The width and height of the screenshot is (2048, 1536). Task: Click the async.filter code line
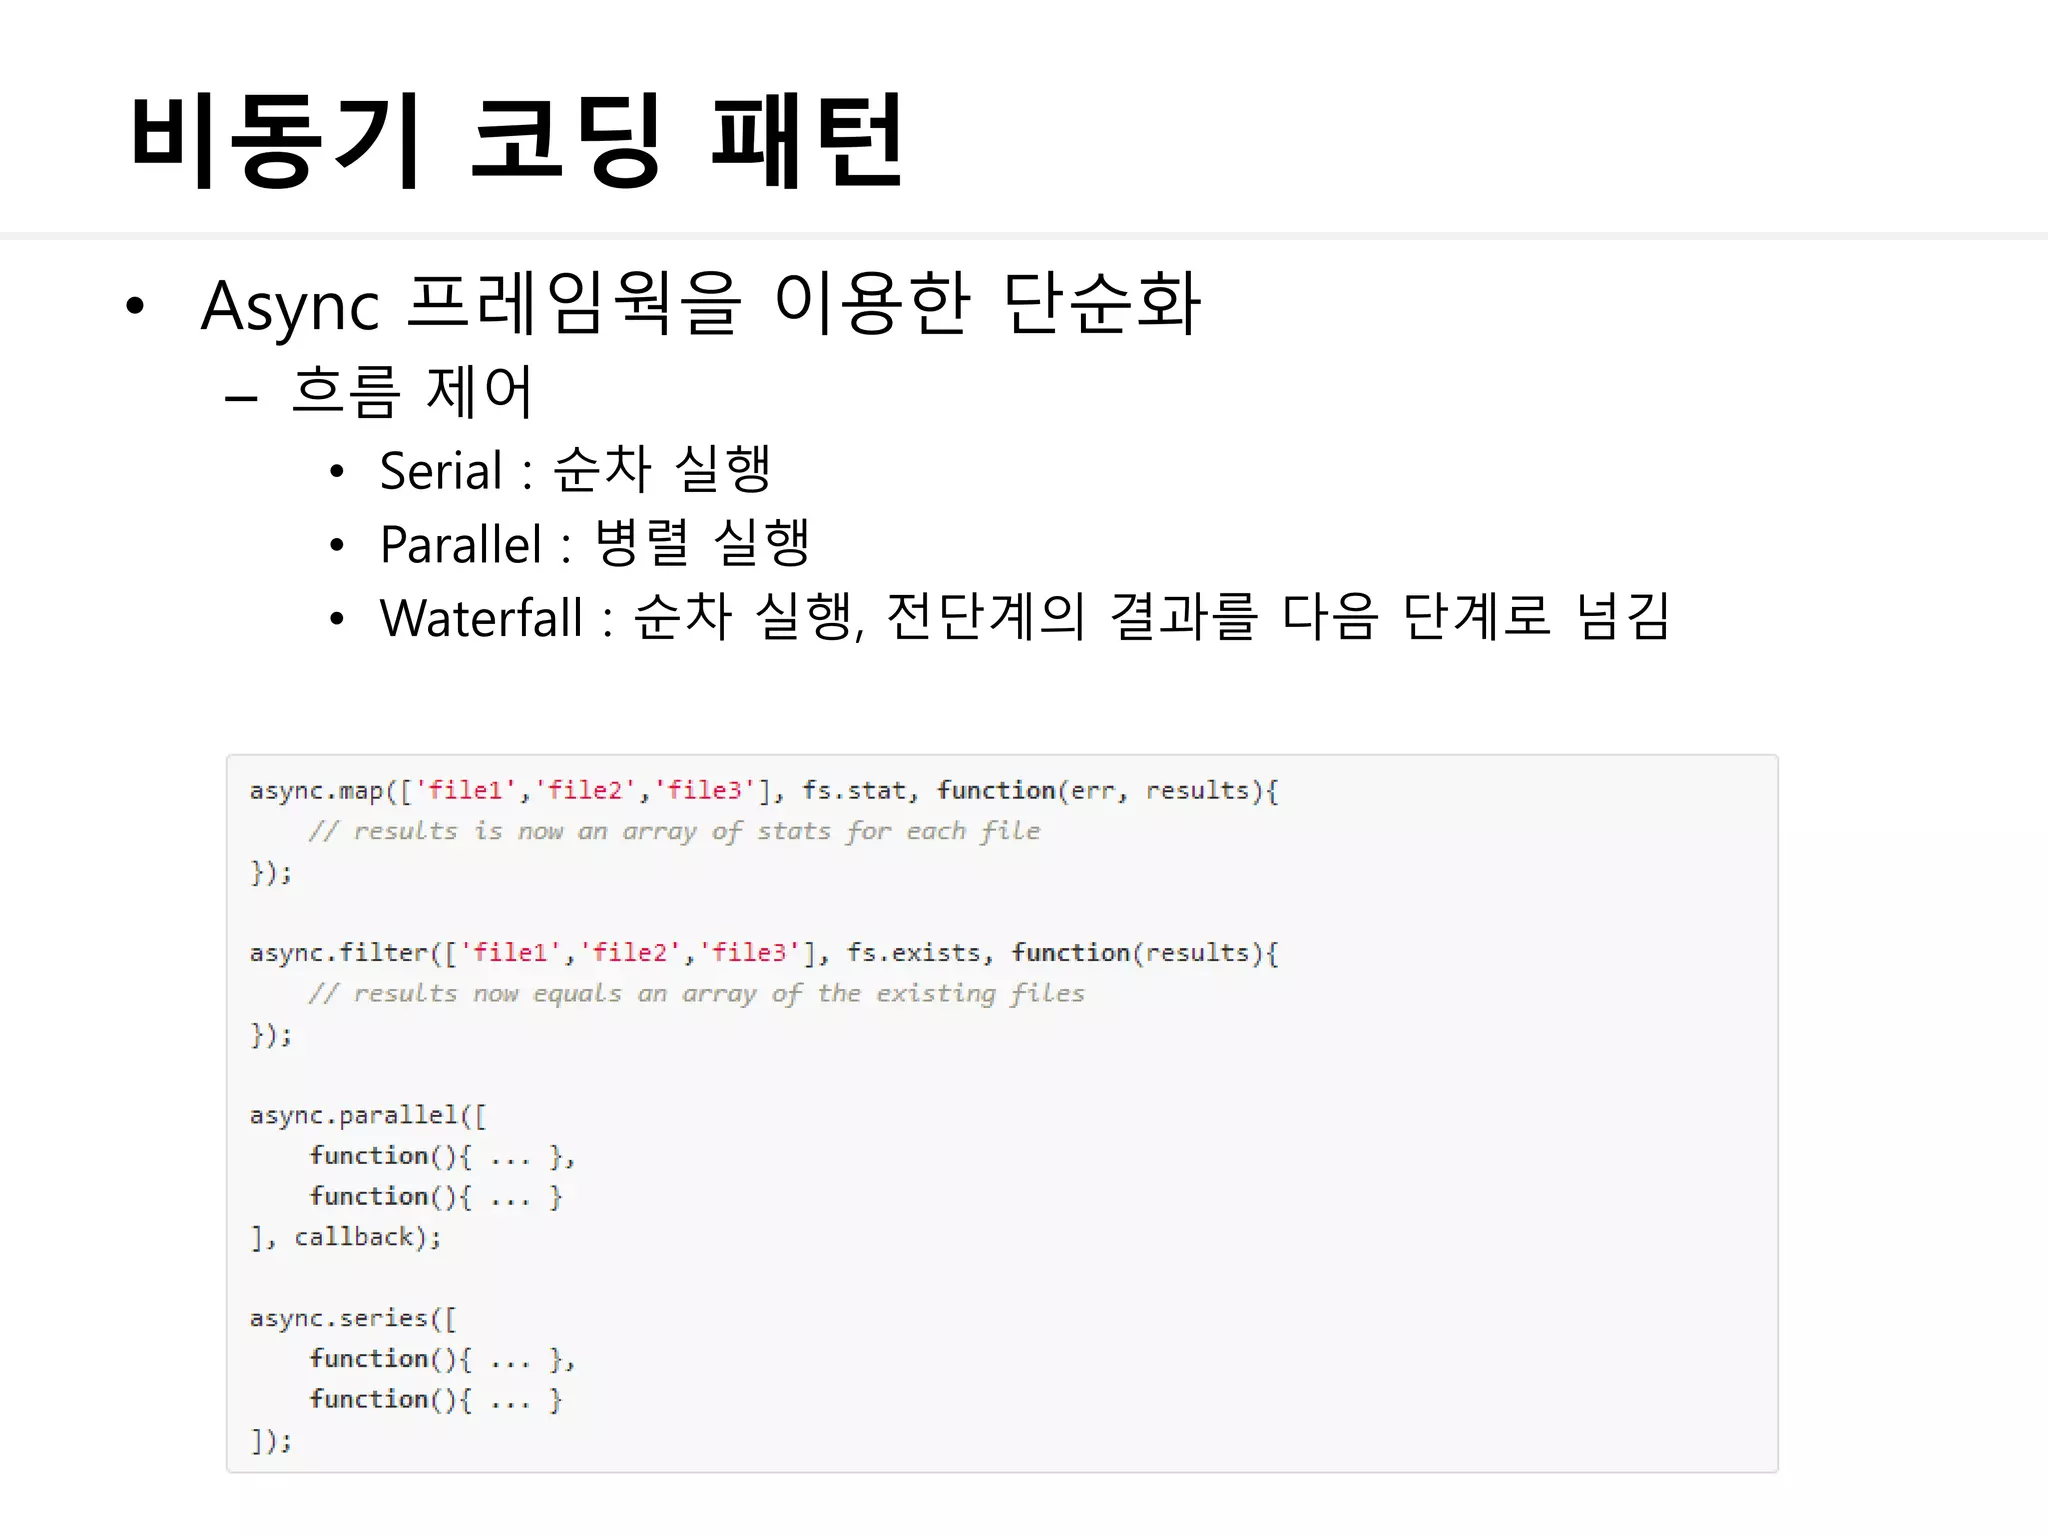point(764,953)
